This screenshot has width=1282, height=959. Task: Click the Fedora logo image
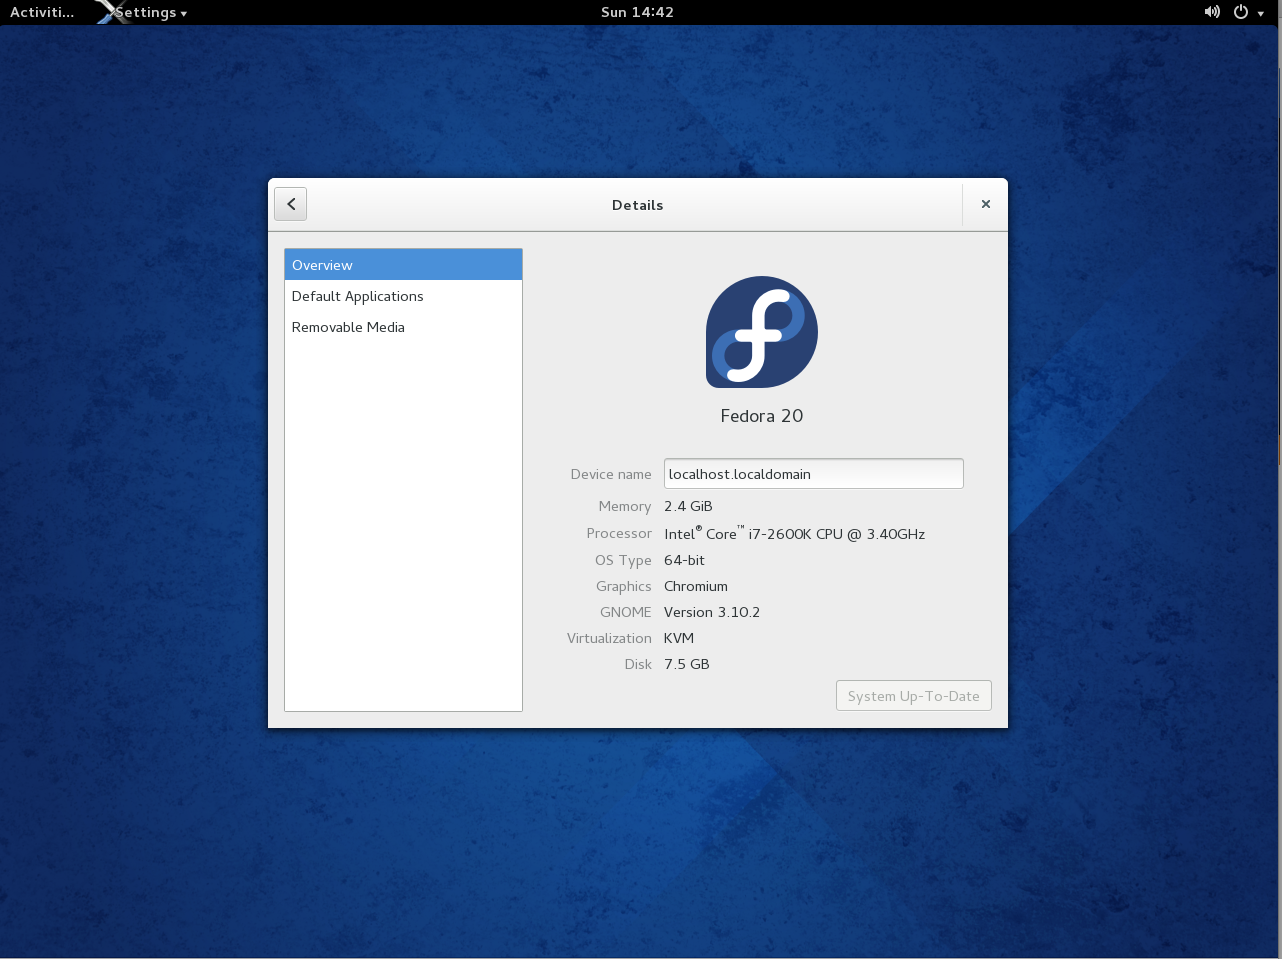tap(762, 332)
